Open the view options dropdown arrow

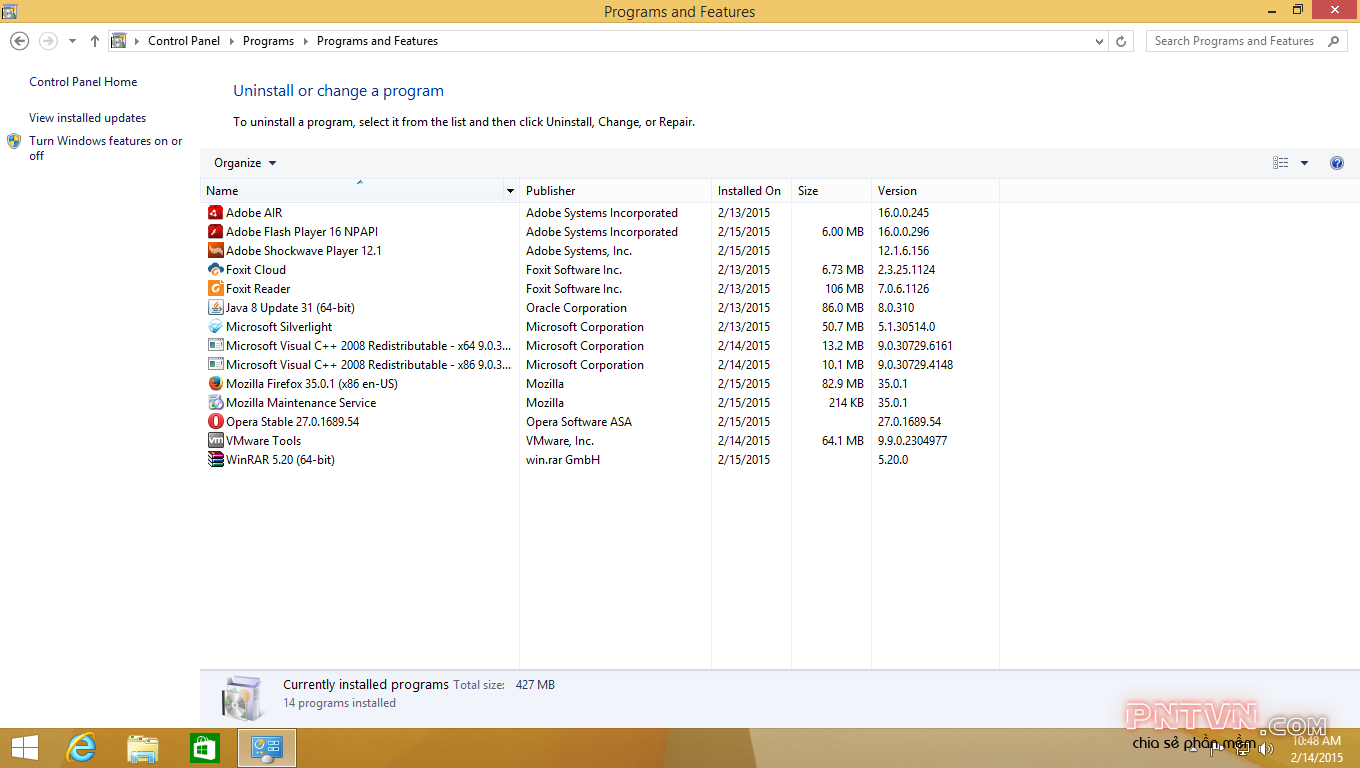(x=1304, y=163)
